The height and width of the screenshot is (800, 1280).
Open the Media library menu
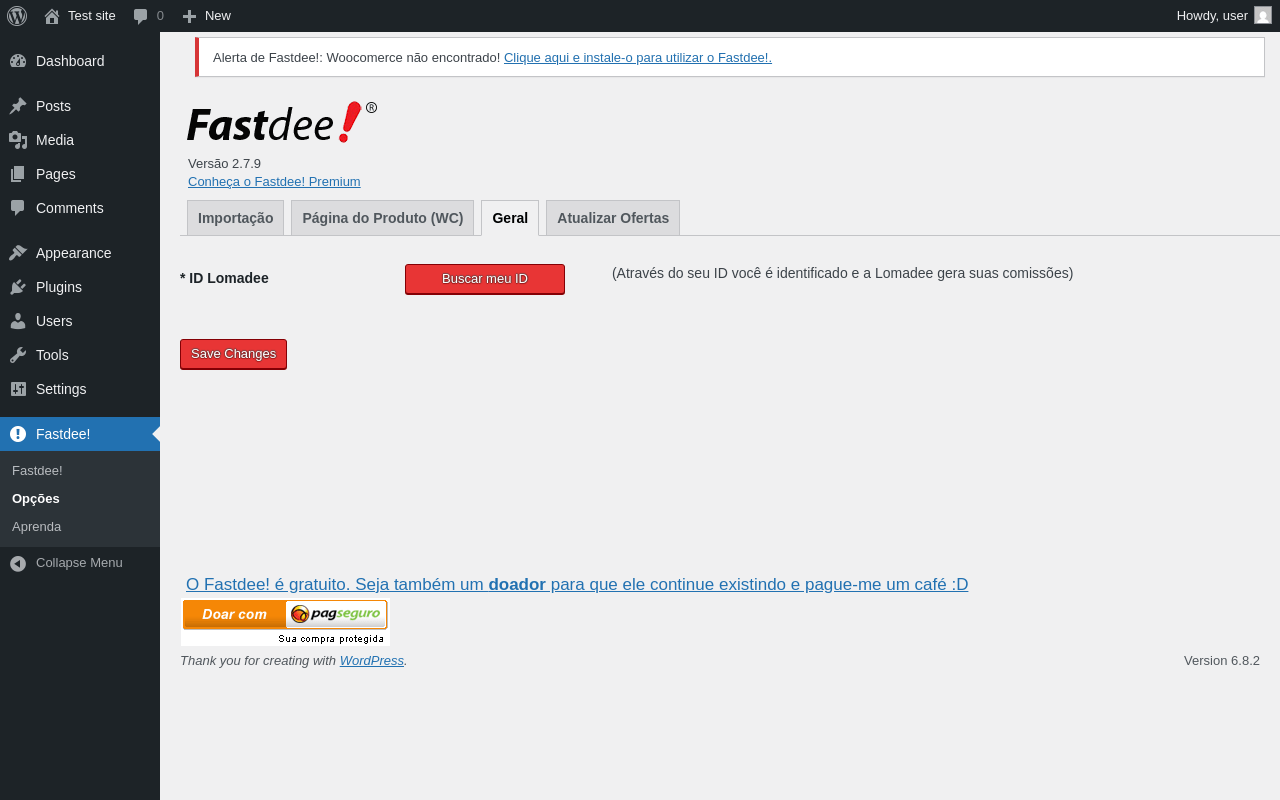point(80,140)
